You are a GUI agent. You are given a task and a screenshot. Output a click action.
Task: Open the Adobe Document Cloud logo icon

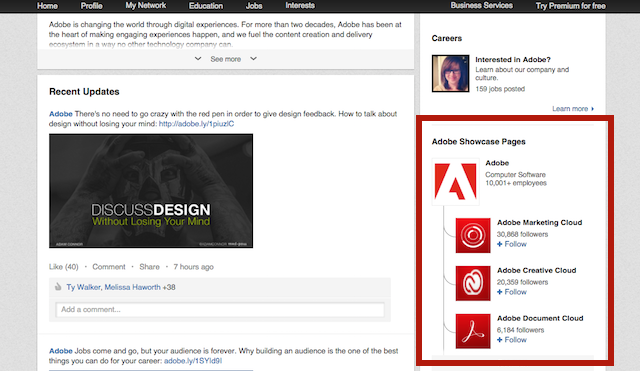point(473,331)
